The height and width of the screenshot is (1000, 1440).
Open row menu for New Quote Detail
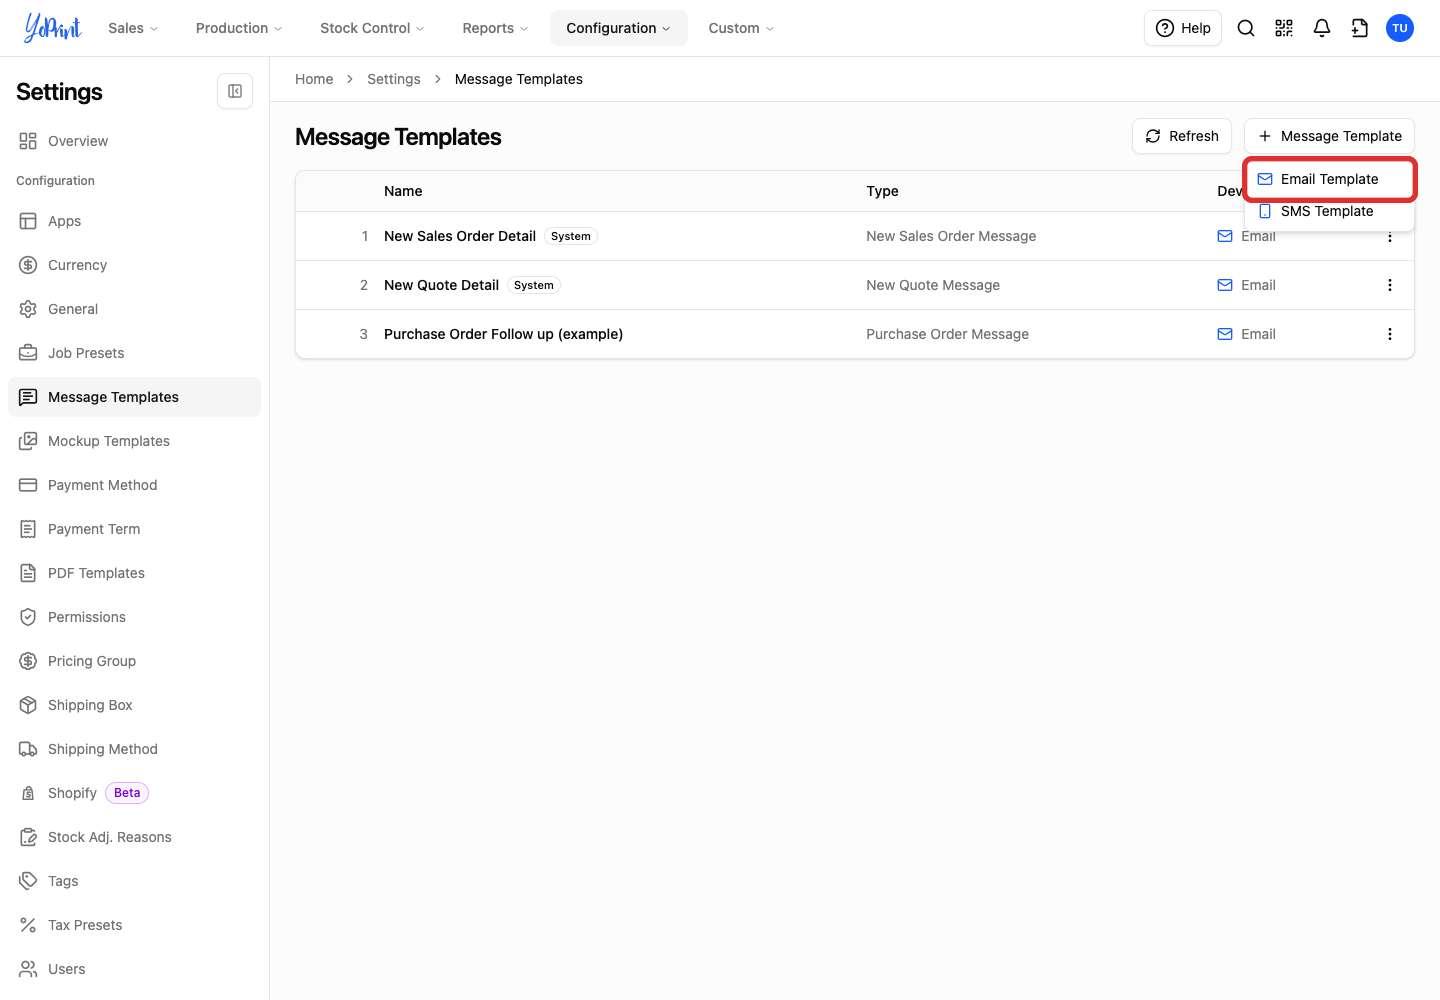pos(1390,285)
